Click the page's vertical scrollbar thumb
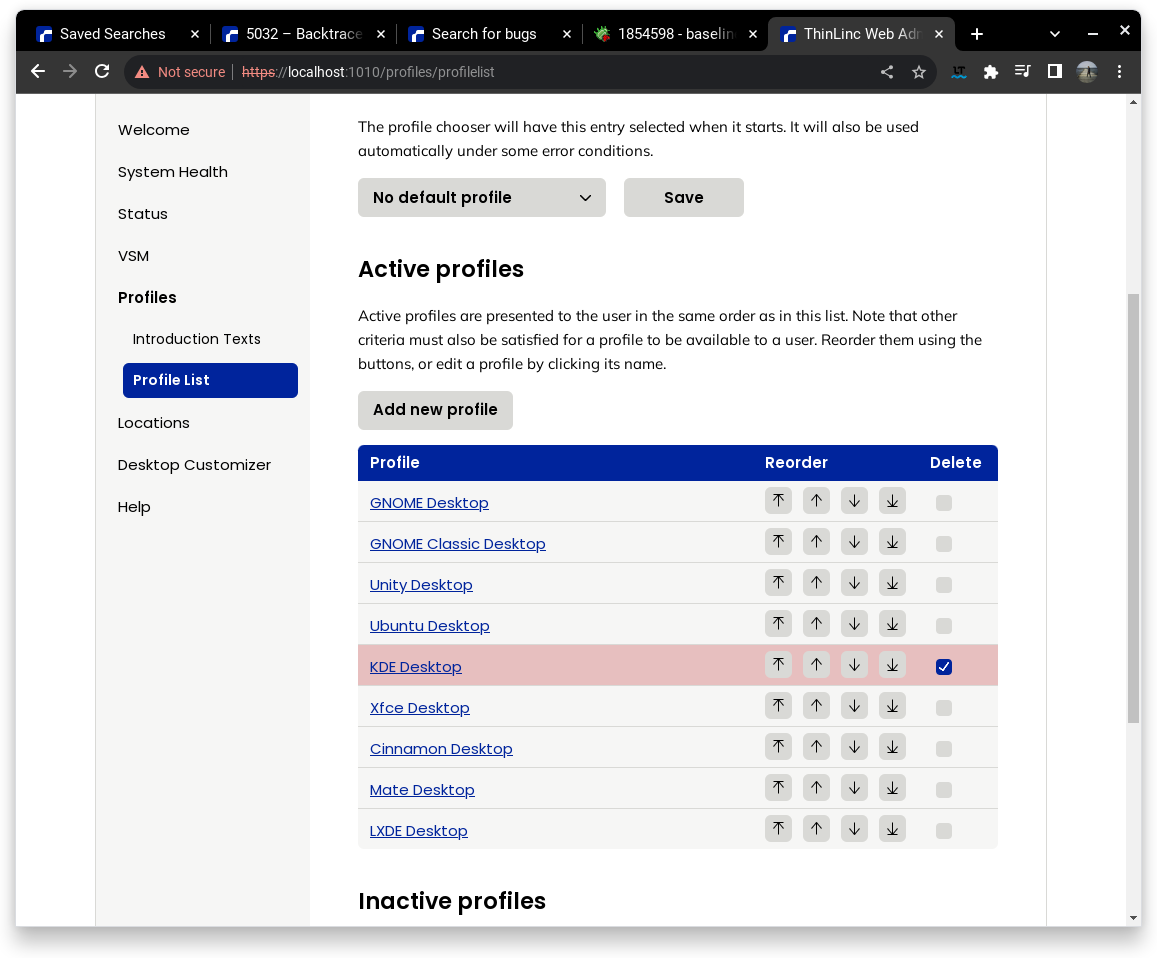Viewport: 1157px width, 958px height. click(1133, 508)
